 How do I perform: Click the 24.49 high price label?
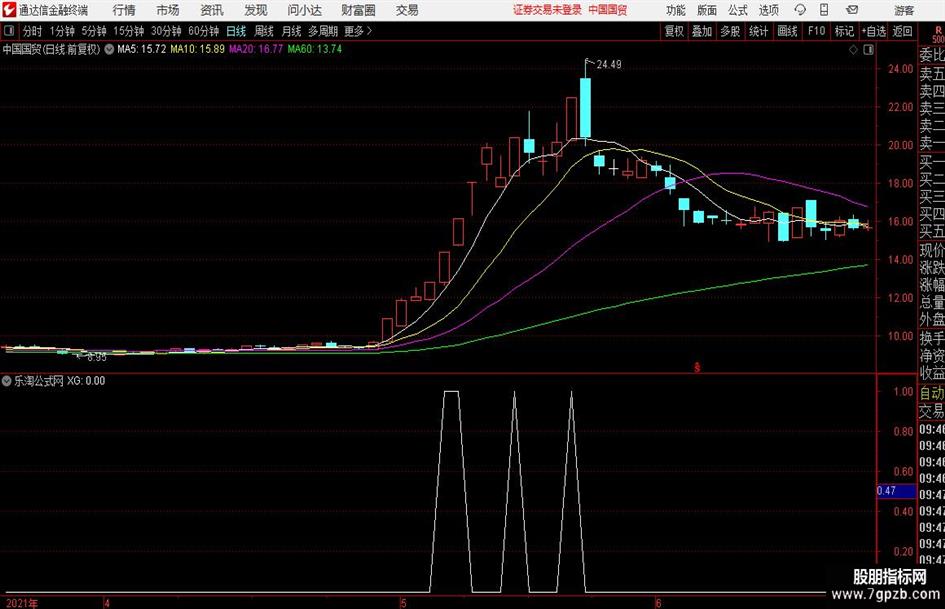pos(609,65)
